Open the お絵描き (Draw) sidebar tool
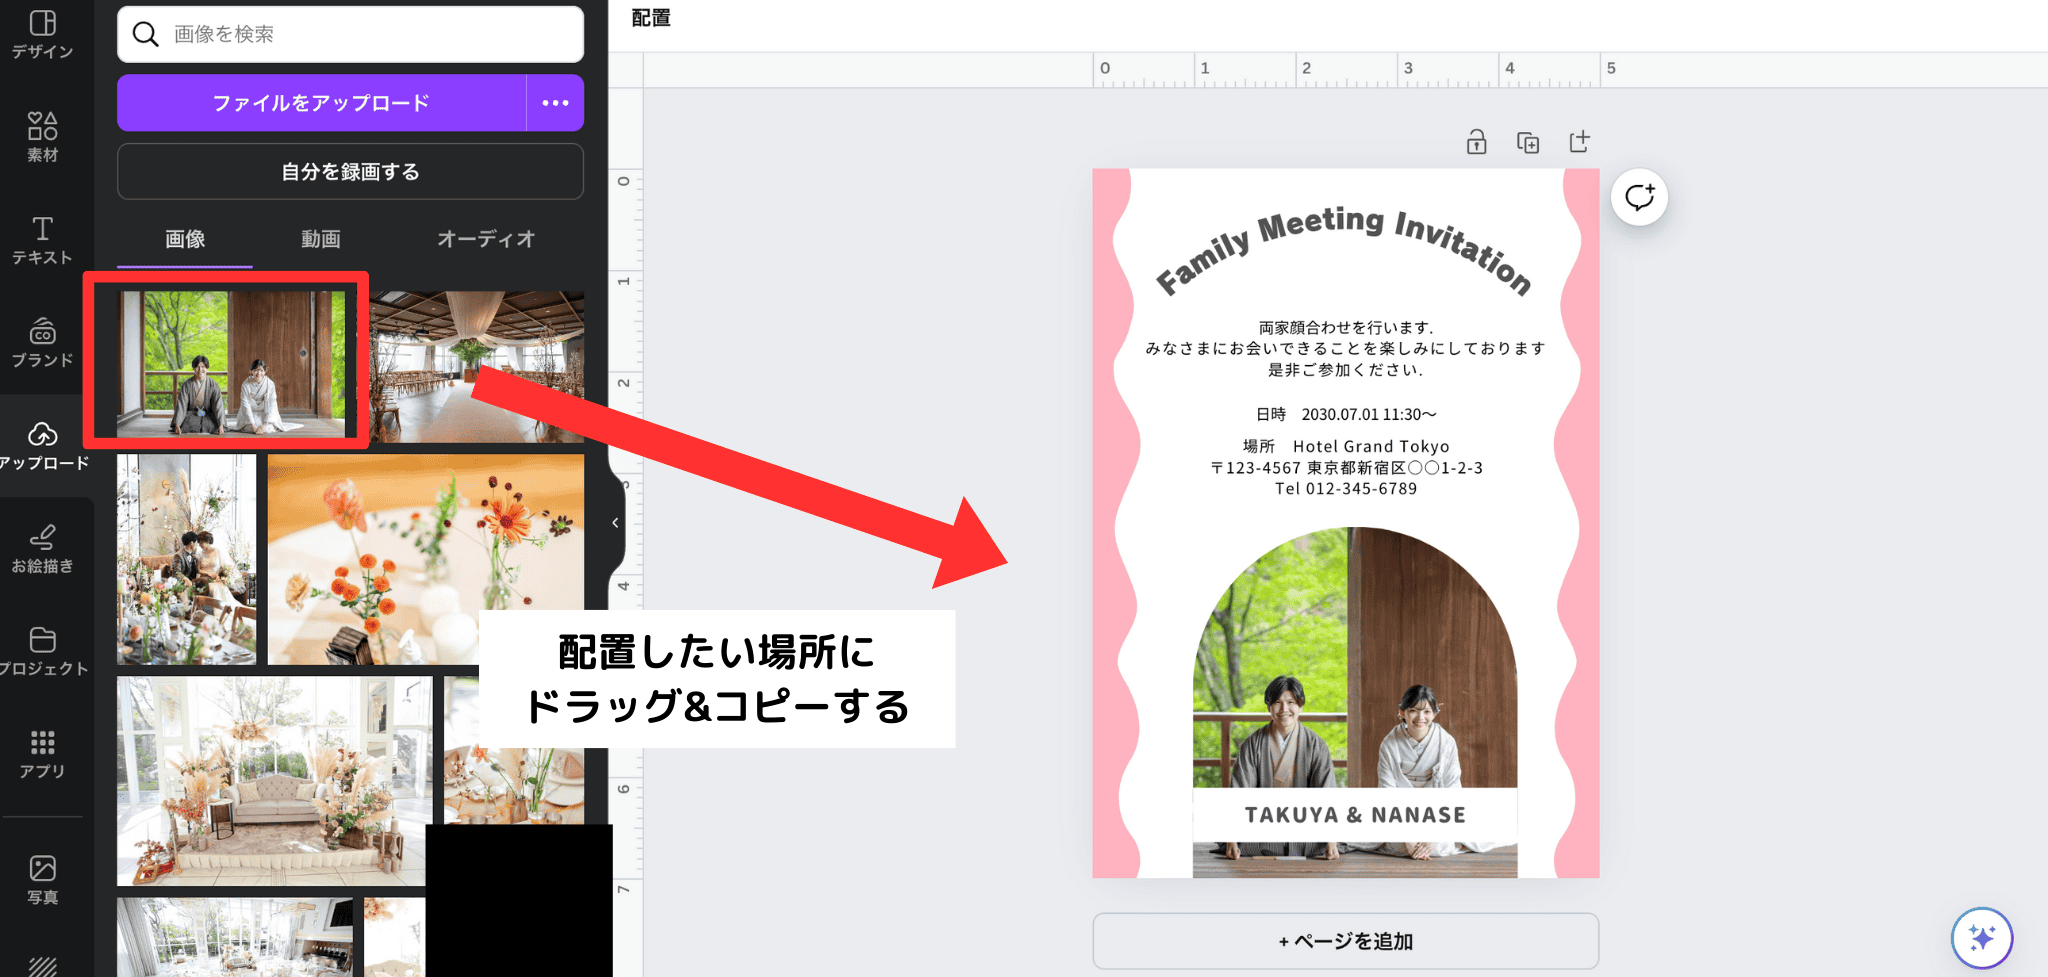This screenshot has height=977, width=2048. 42,548
